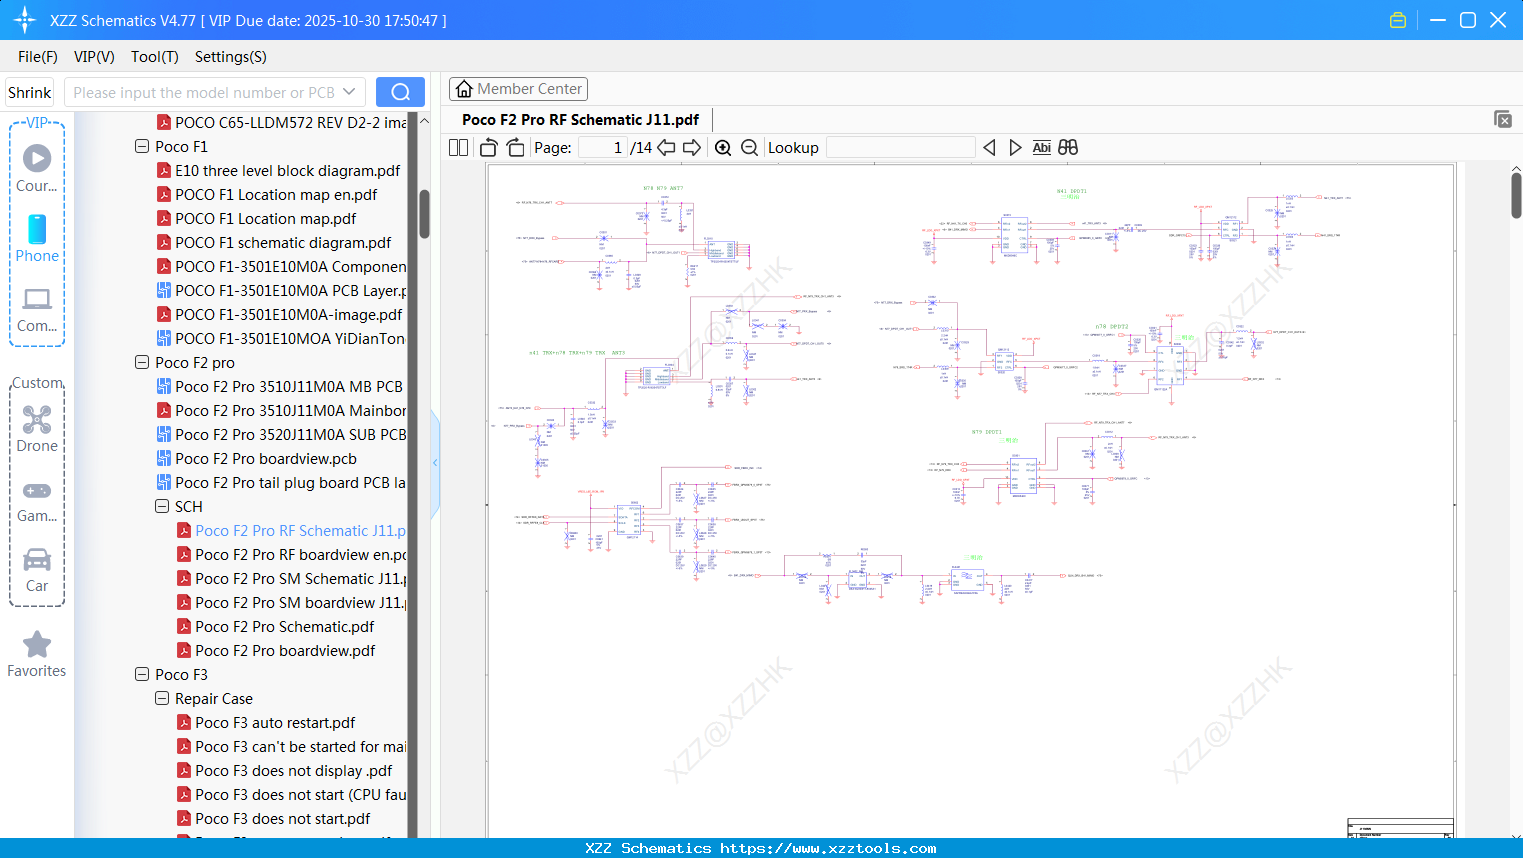This screenshot has width=1523, height=858.
Task: Collapse the Poco F1 tree folder
Action: pos(142,146)
